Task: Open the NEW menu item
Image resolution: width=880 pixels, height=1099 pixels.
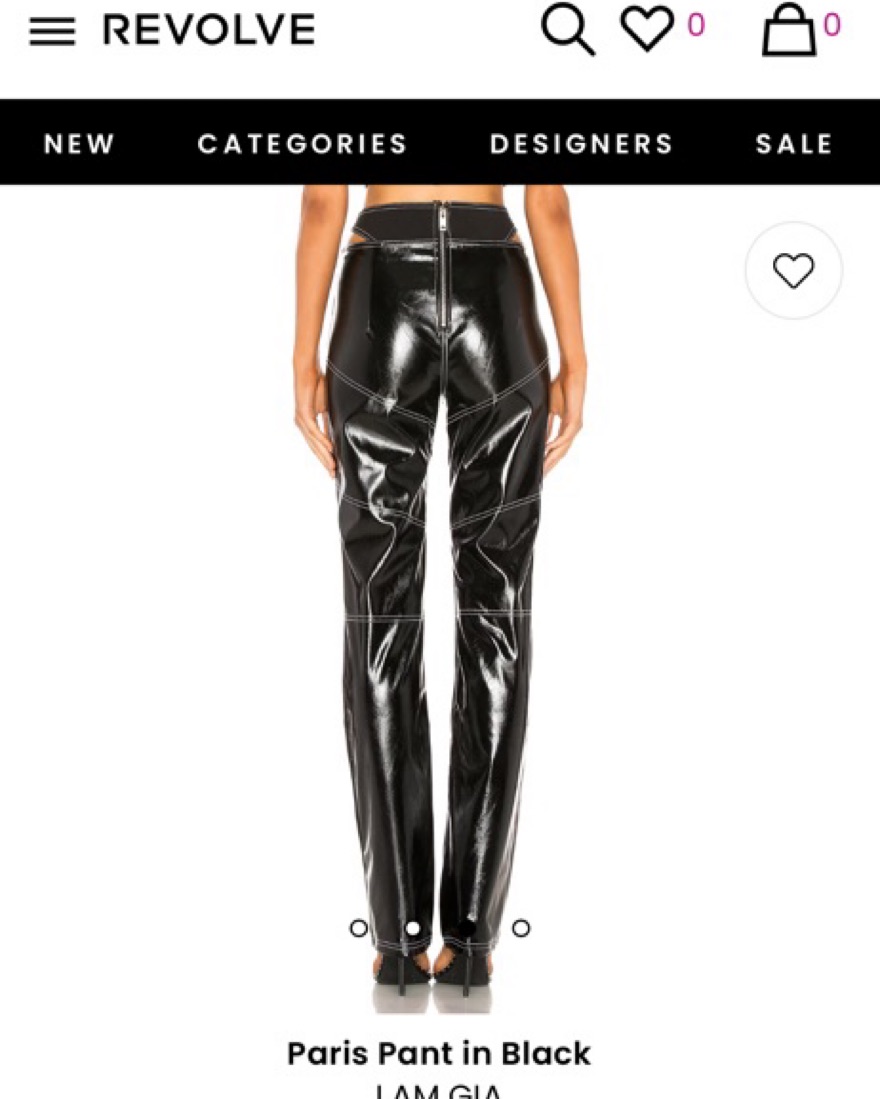Action: [x=78, y=143]
